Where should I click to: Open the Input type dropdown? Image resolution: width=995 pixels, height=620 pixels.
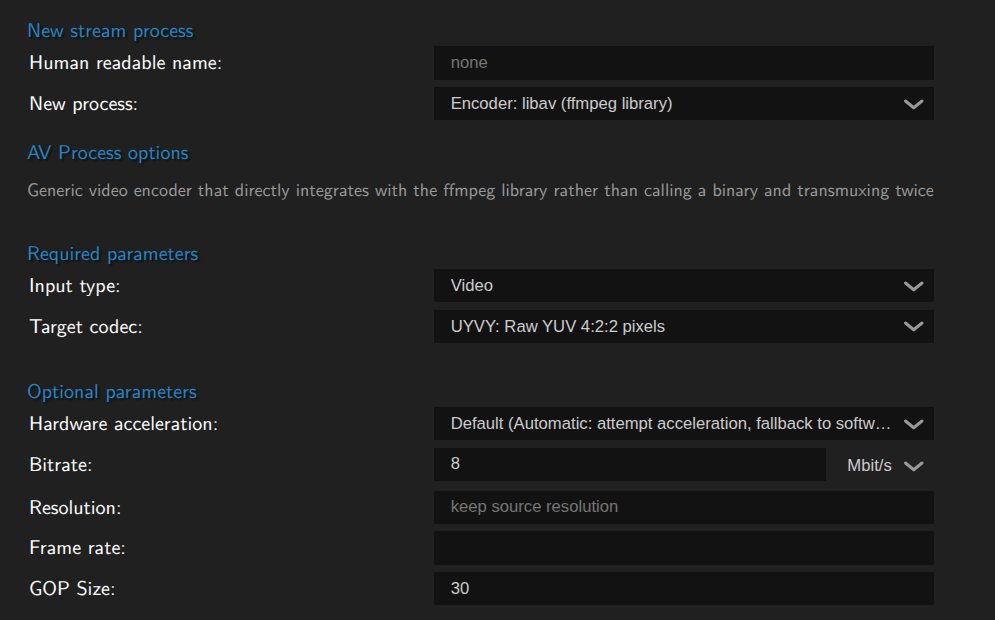click(x=683, y=285)
